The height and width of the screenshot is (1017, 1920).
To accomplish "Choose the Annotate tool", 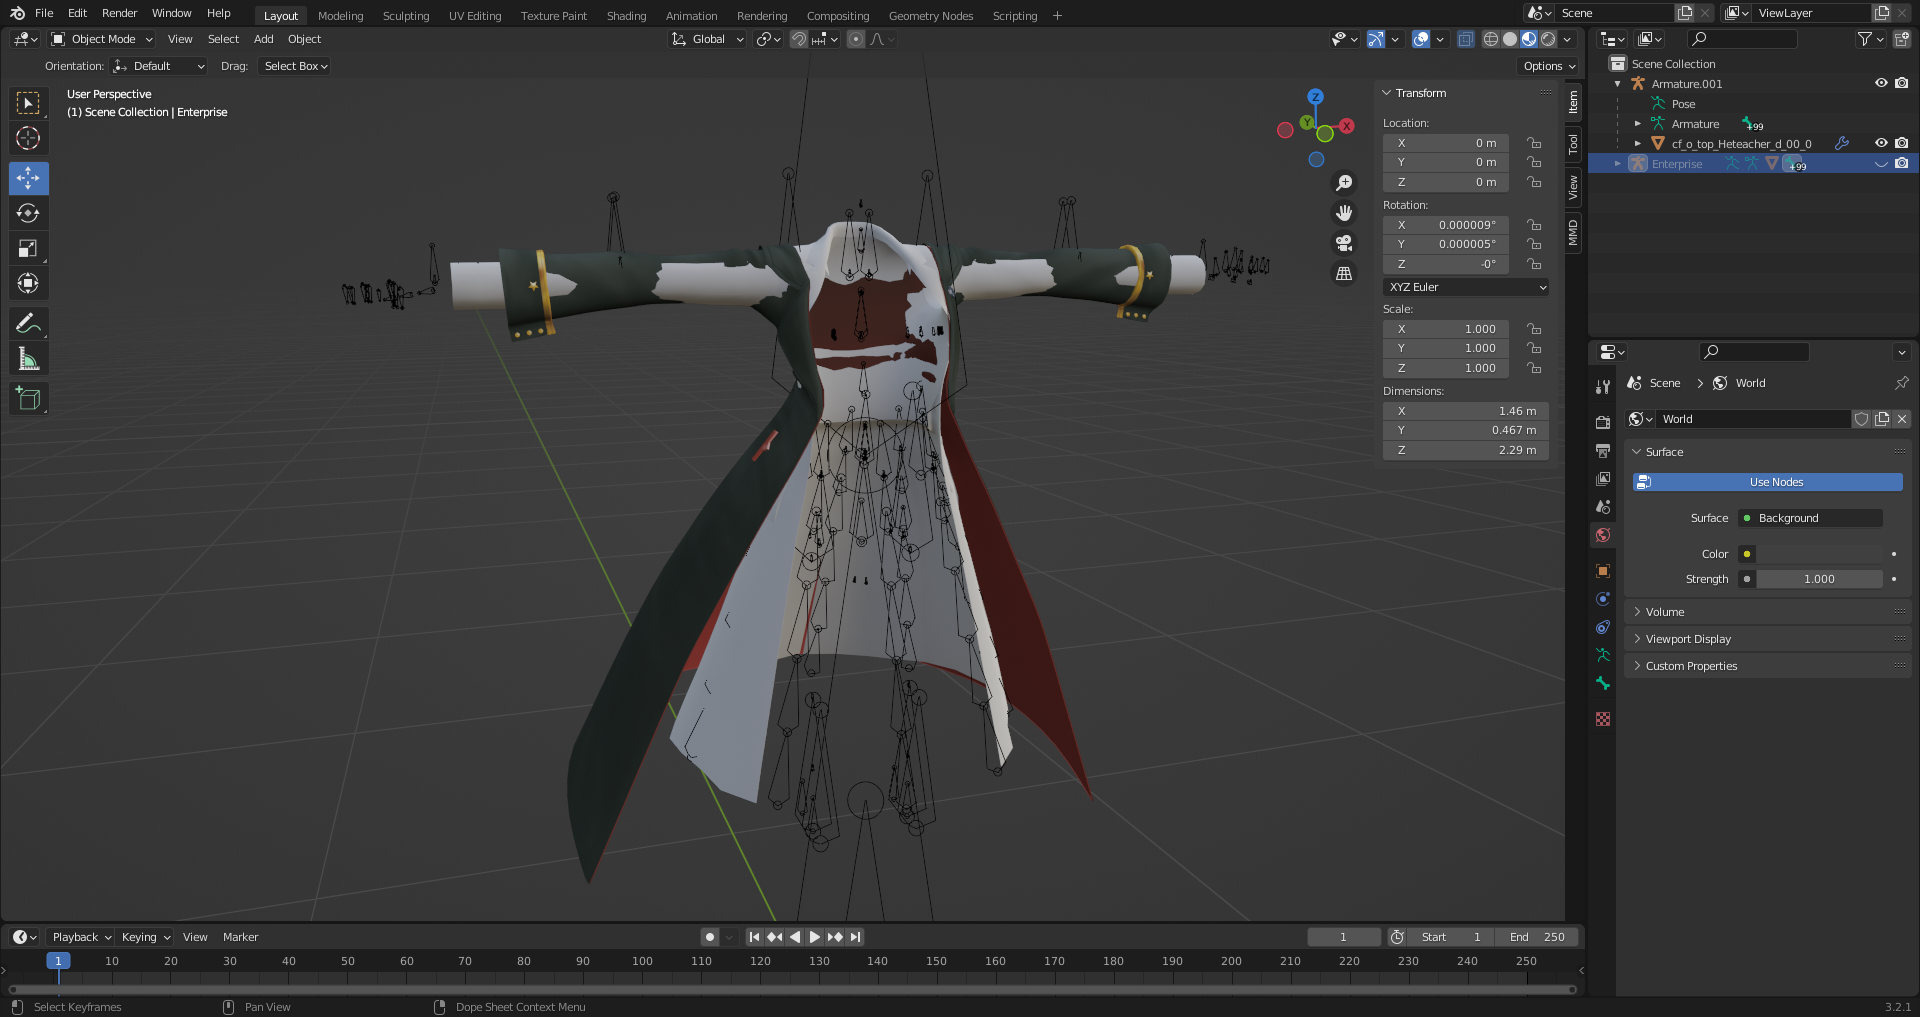I will 28,323.
